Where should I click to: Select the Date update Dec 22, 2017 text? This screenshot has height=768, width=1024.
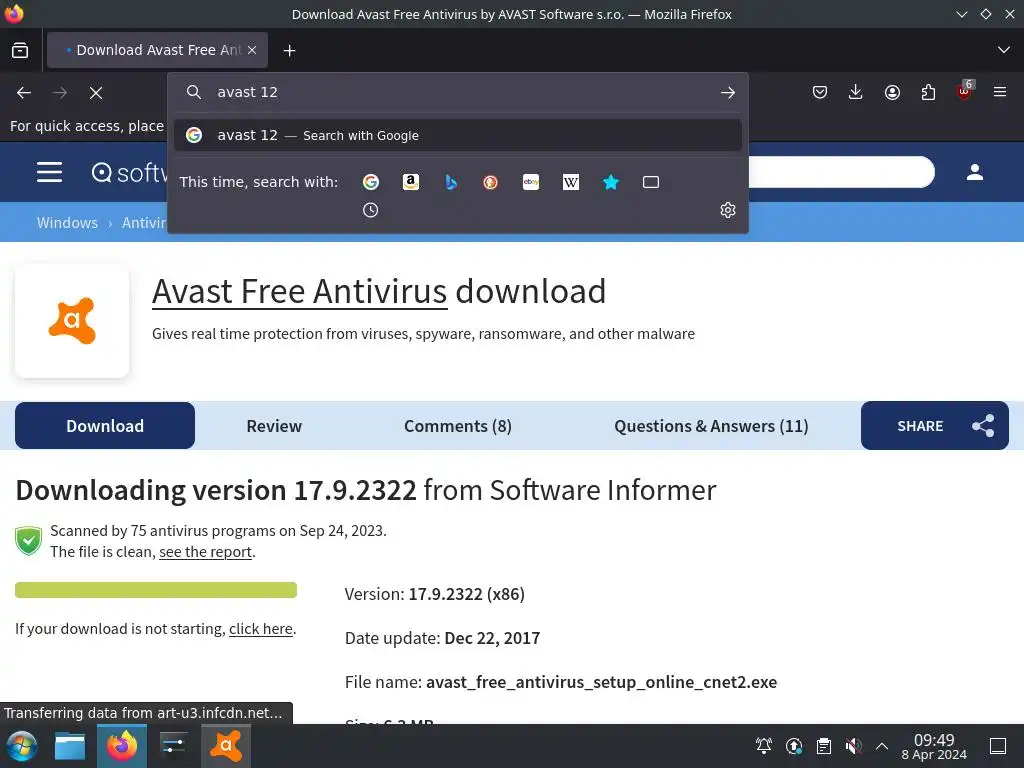[x=442, y=638]
